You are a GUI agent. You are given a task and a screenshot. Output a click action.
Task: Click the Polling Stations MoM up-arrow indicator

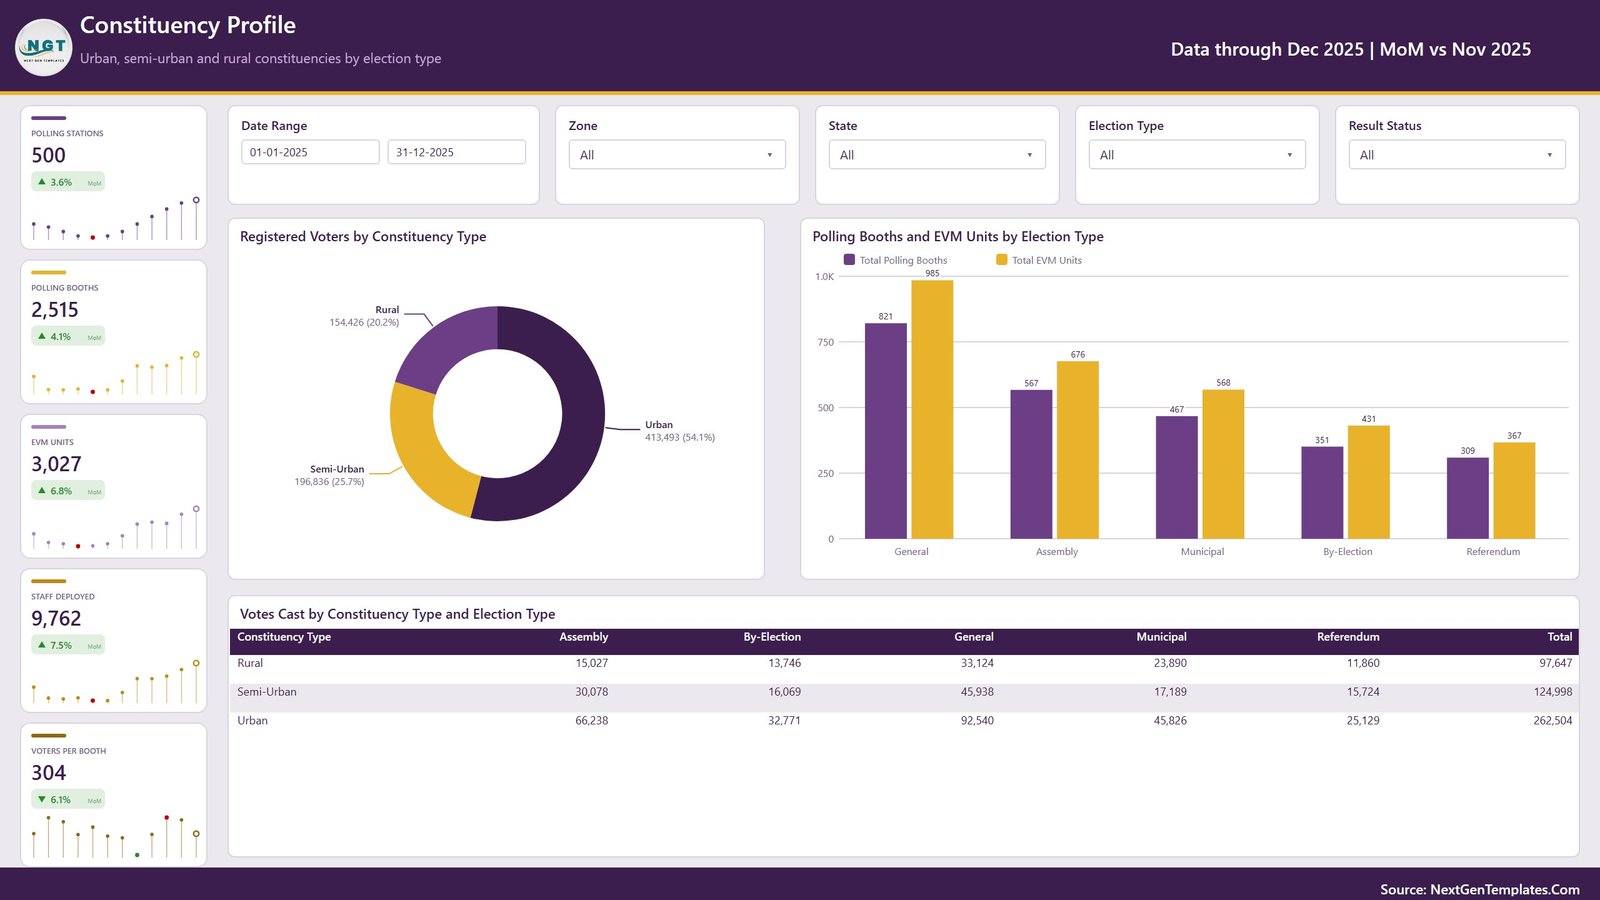click(x=42, y=182)
